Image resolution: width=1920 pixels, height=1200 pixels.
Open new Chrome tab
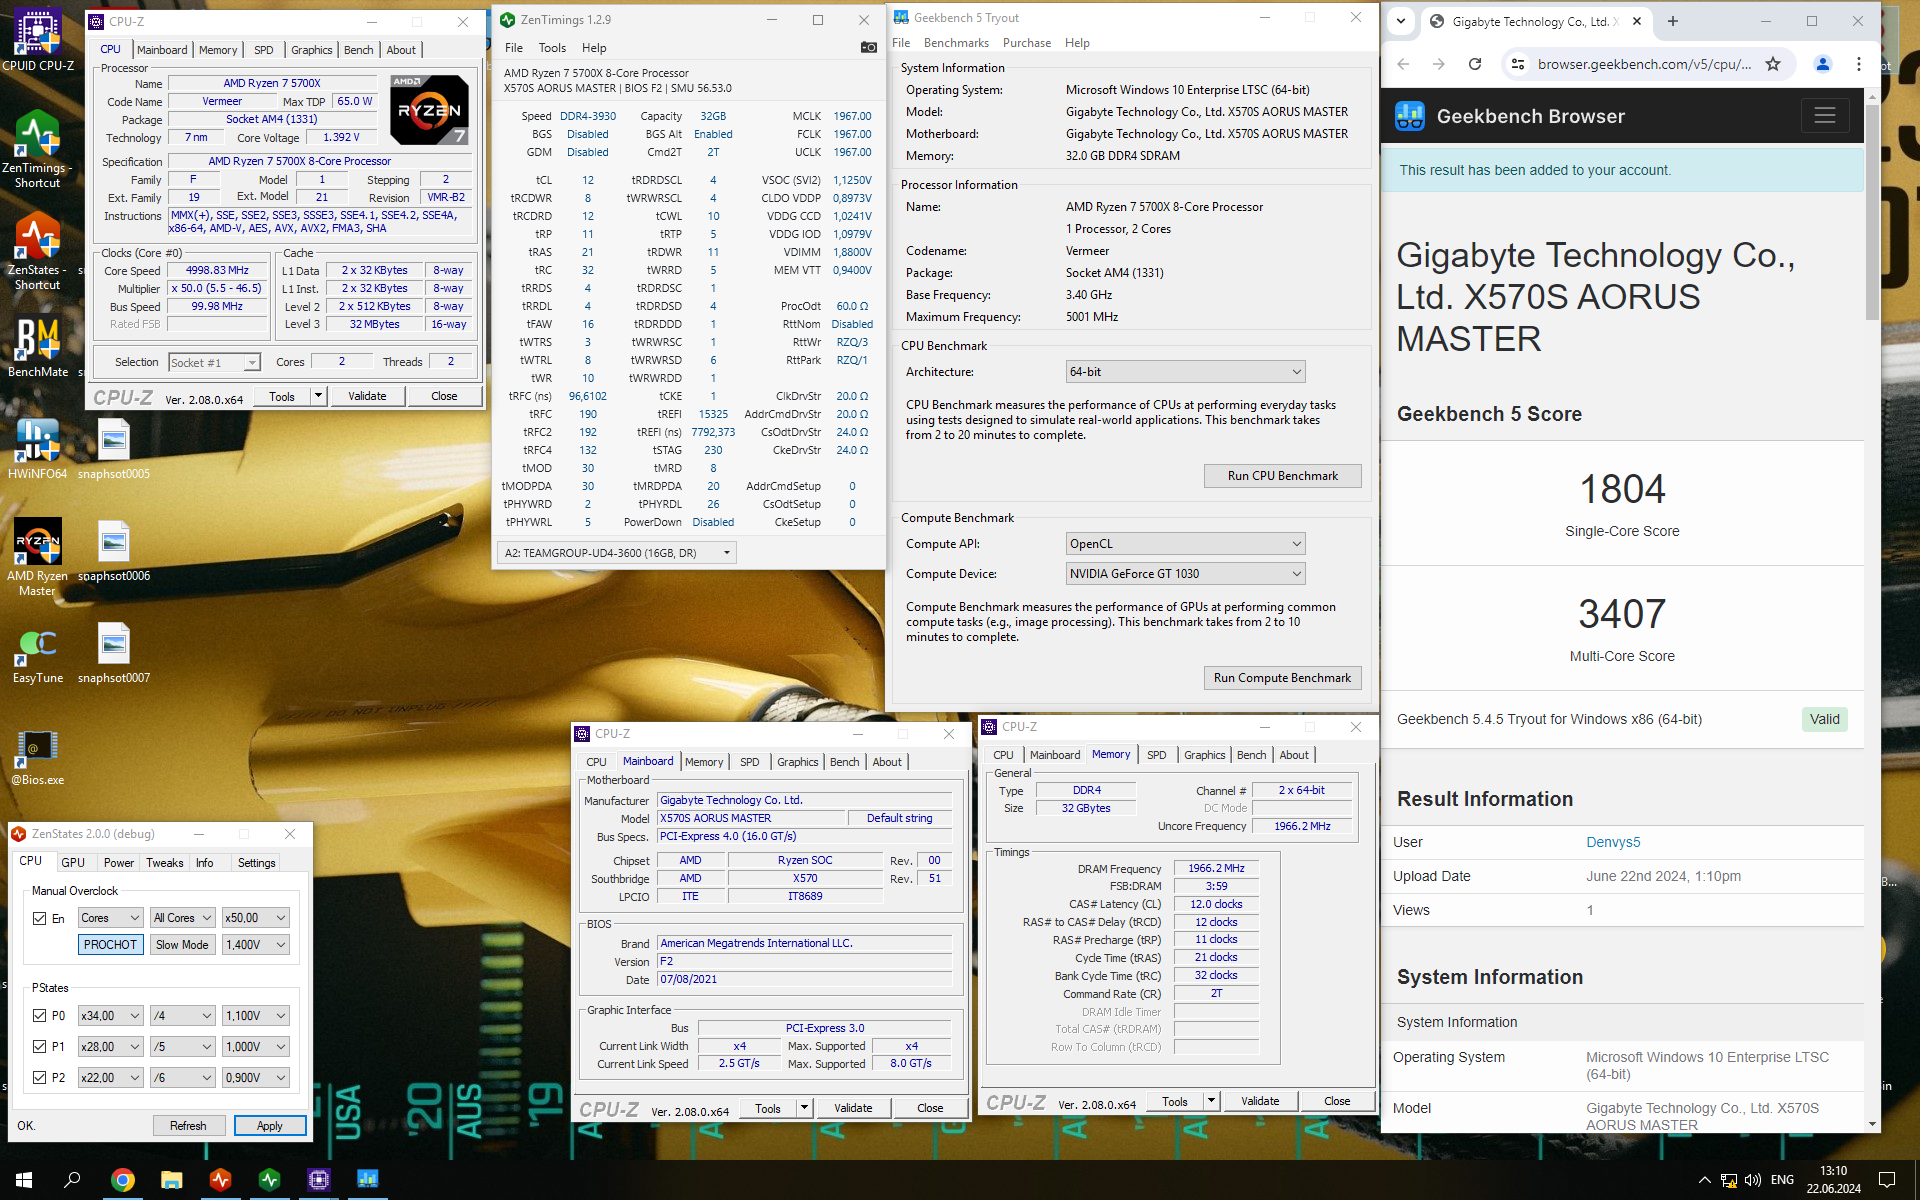1672,21
